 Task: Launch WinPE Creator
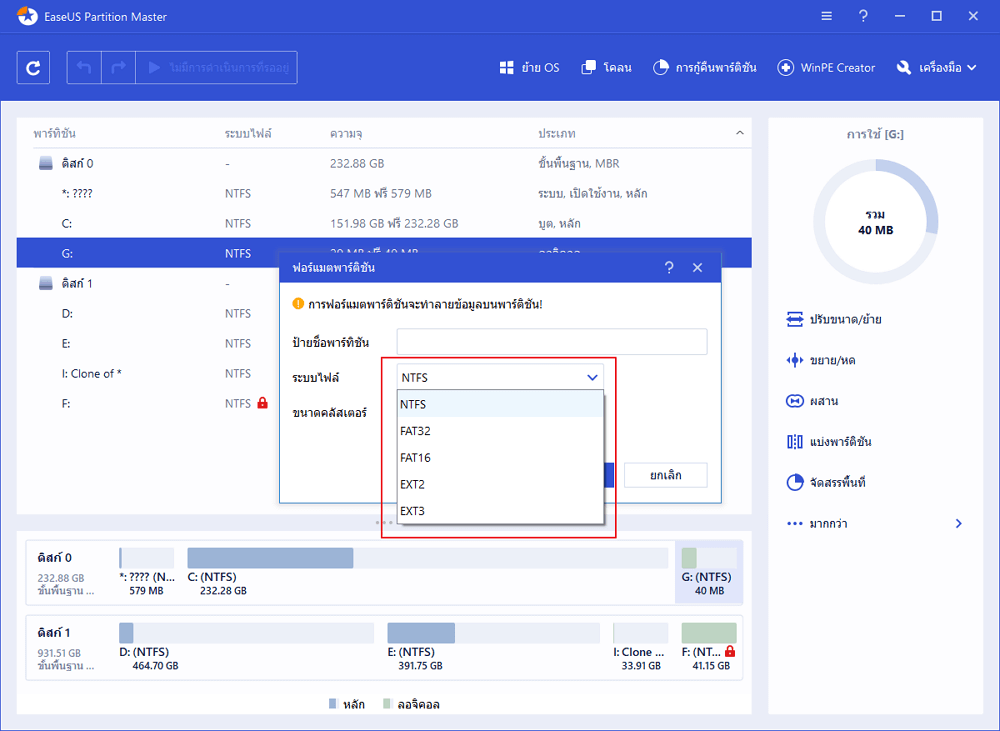(x=826, y=68)
